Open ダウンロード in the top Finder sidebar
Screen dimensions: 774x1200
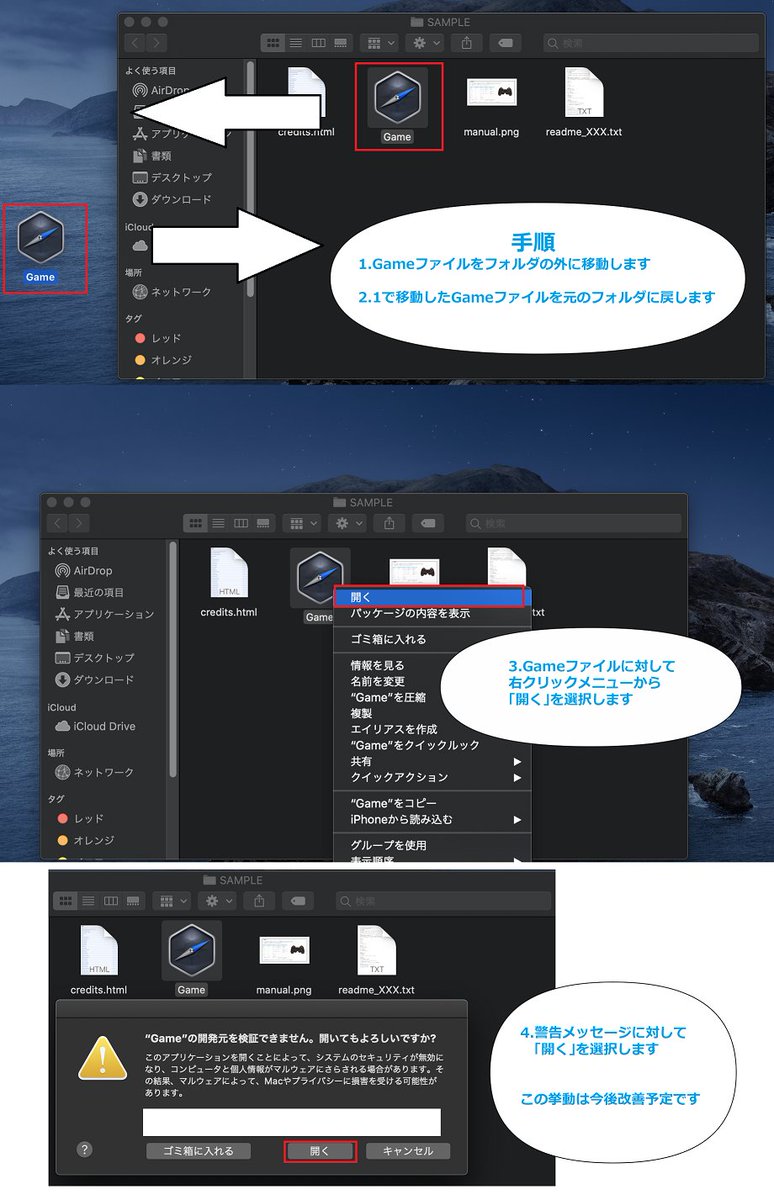[x=172, y=199]
